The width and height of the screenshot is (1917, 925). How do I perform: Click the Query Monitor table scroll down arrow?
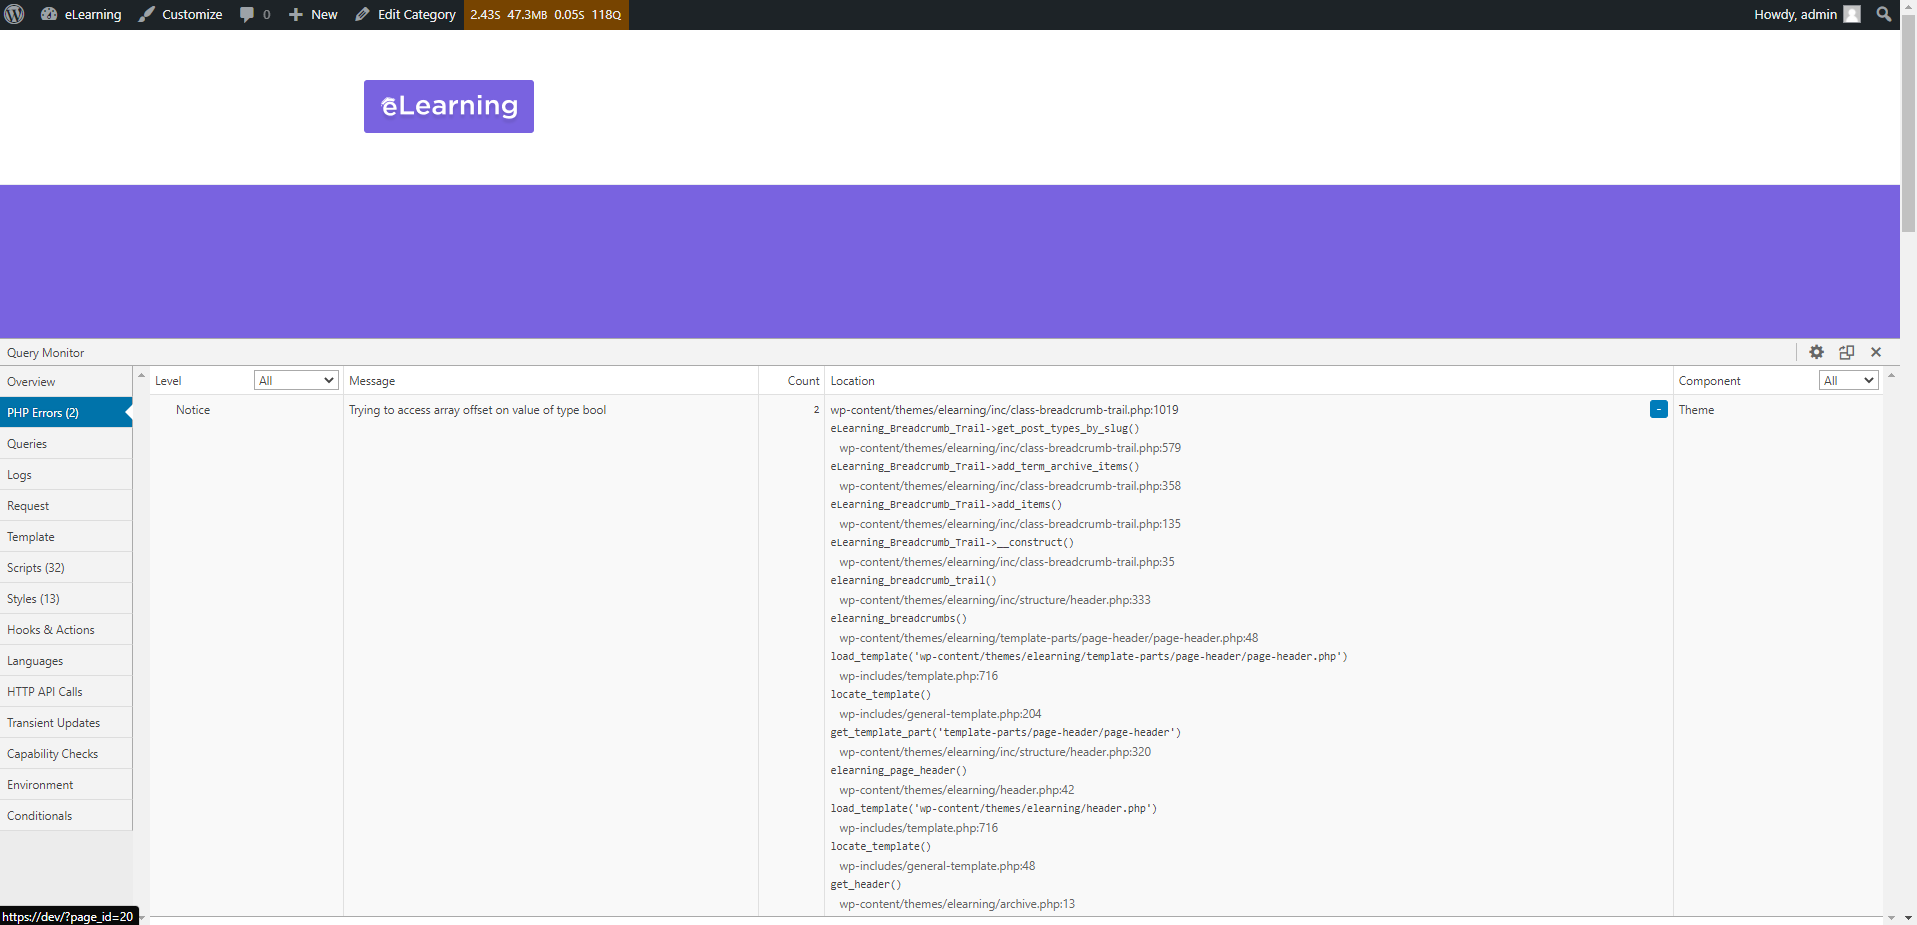[1891, 917]
